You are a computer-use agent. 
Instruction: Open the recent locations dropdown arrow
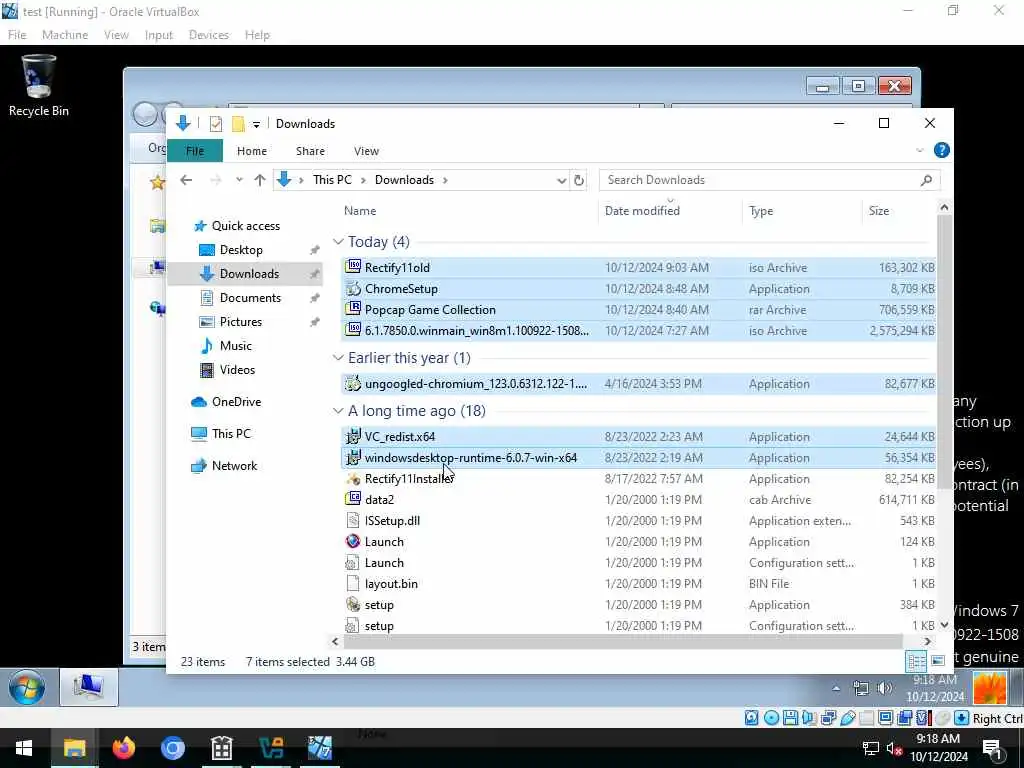(239, 180)
